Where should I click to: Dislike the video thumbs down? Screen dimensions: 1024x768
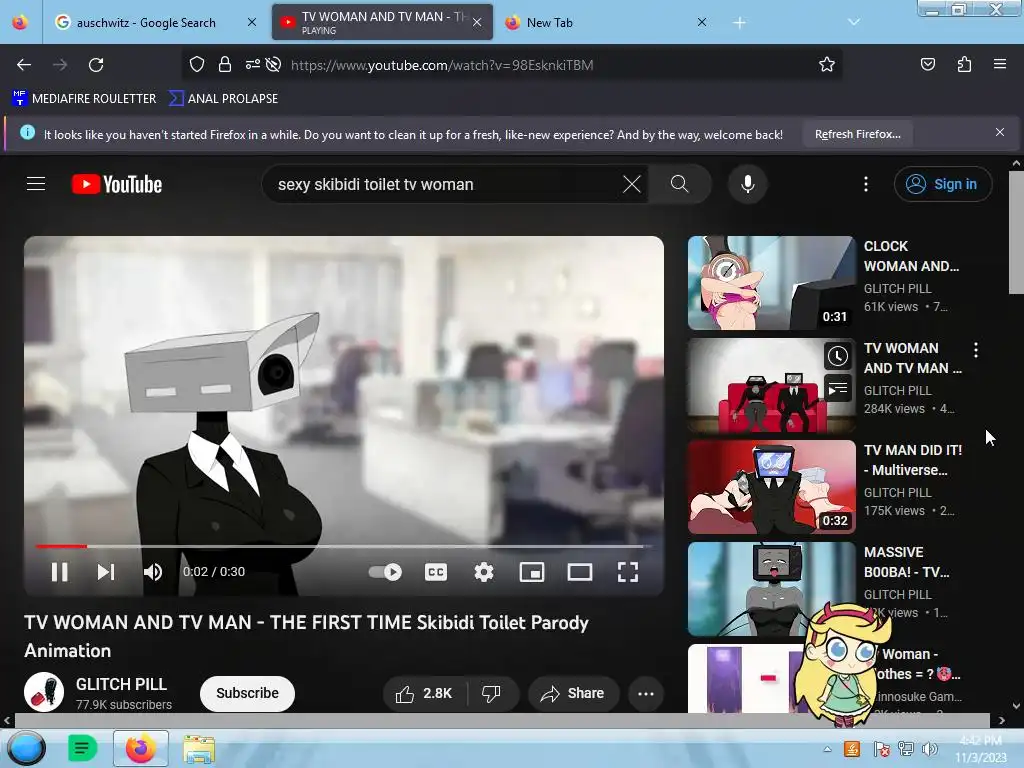492,694
